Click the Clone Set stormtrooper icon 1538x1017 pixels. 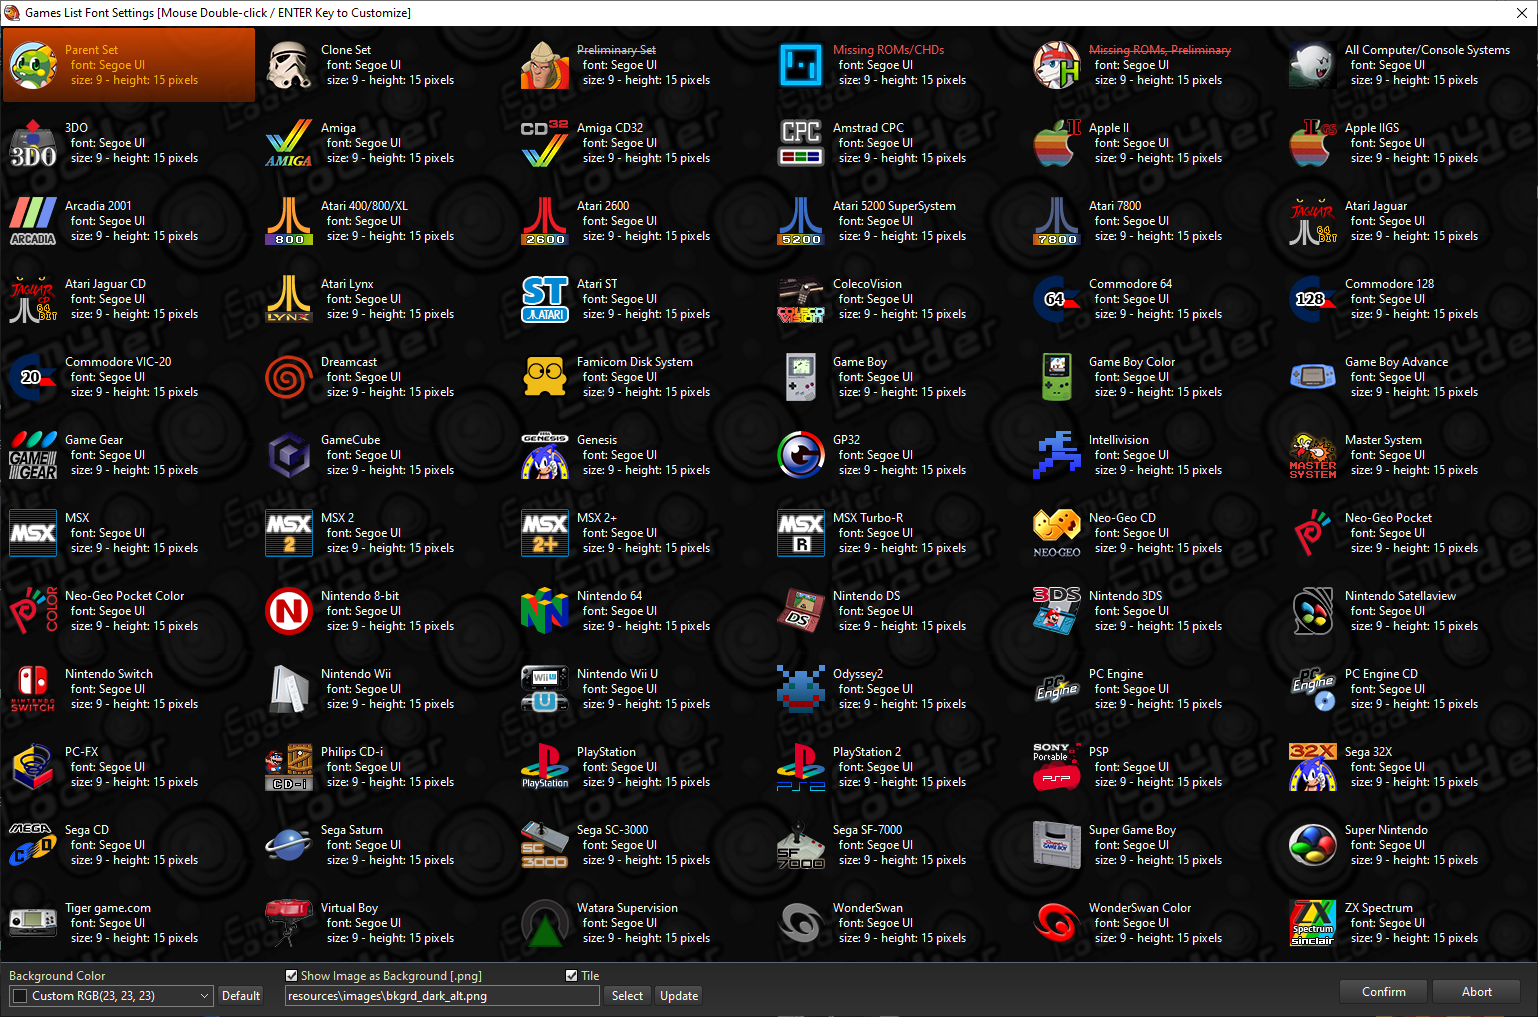tap(289, 65)
